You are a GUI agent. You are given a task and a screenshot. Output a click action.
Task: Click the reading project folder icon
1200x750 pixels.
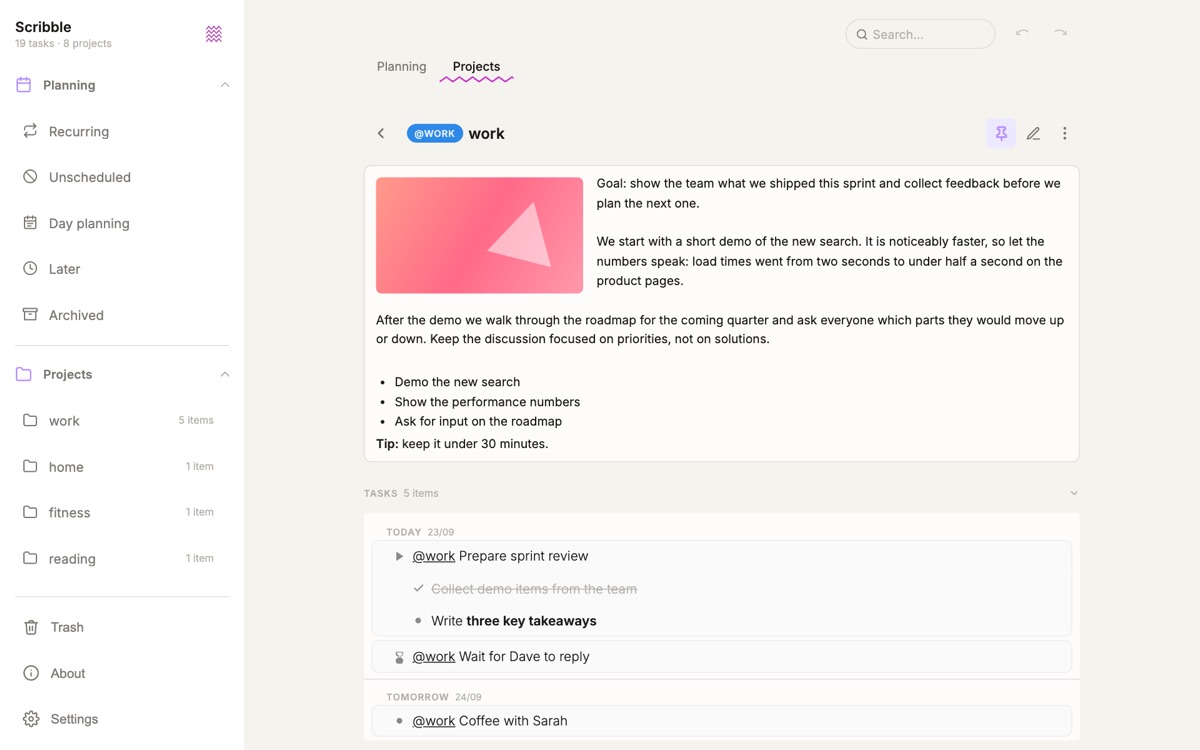pyautogui.click(x=30, y=558)
